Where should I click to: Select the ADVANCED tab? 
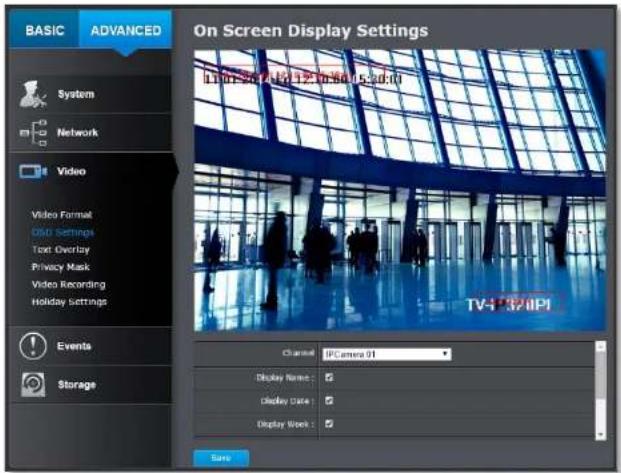click(x=126, y=30)
